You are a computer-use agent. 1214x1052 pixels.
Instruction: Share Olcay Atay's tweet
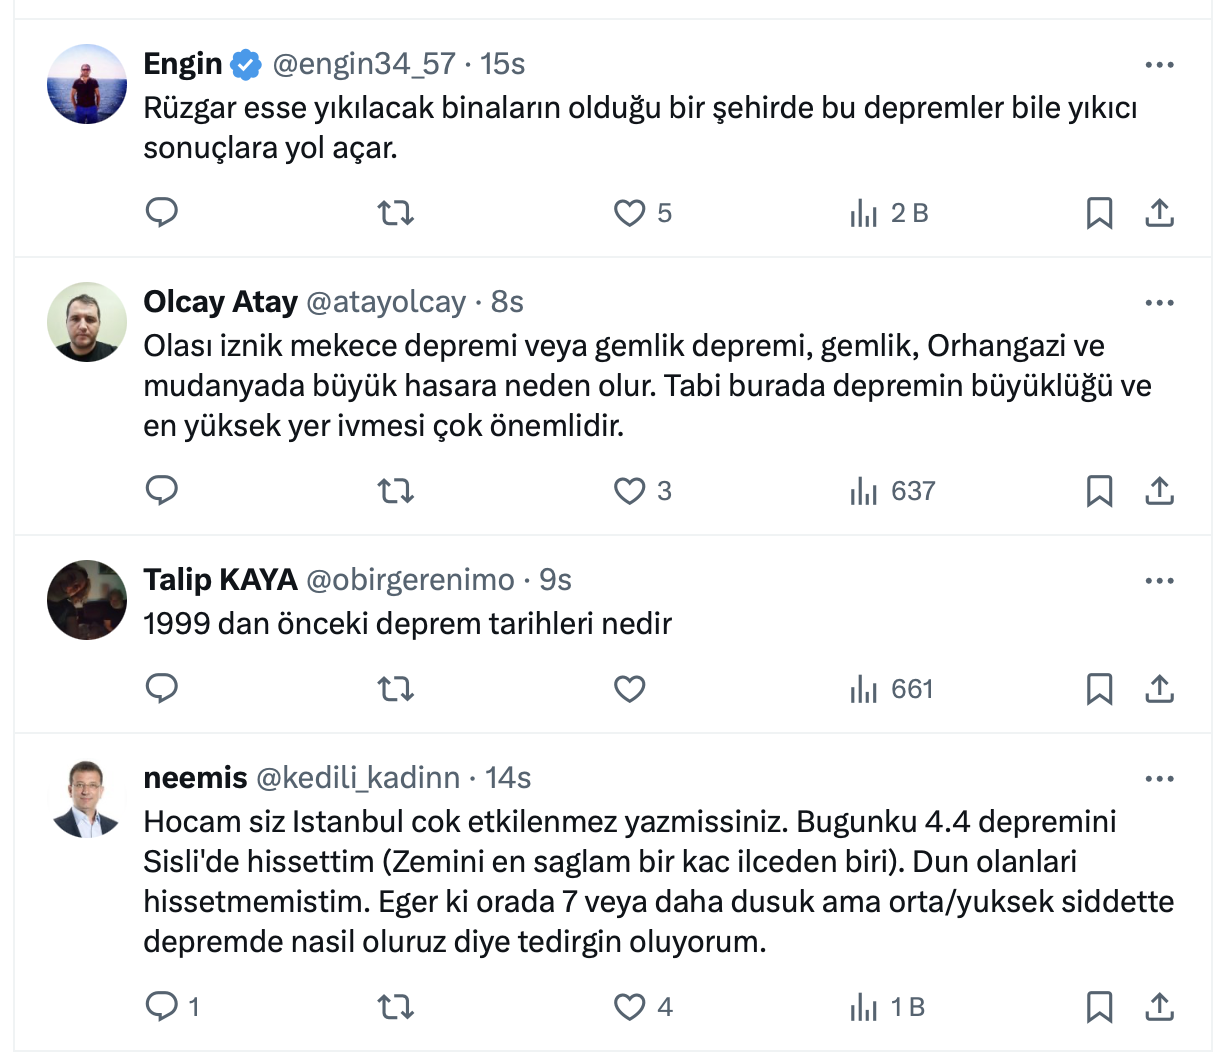1159,491
